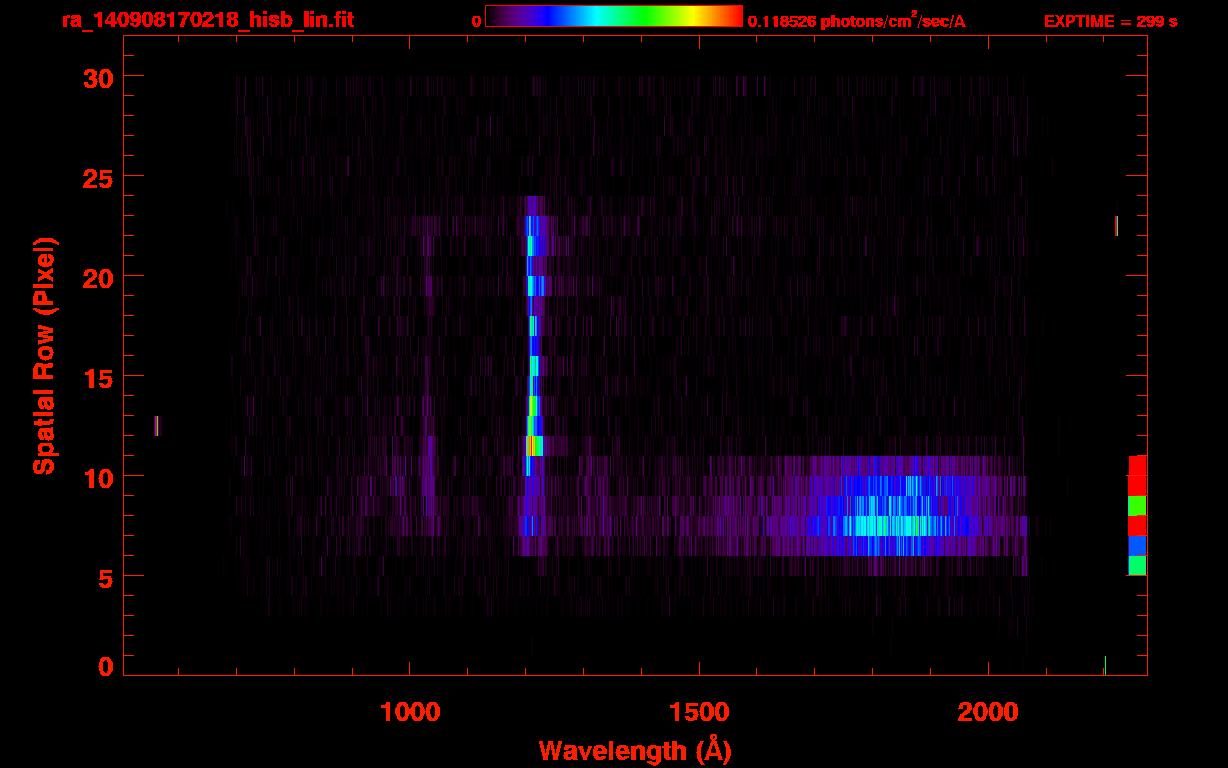Viewport: 1228px width, 768px height.
Task: Select the EXPTIME = 299 s text
Action: (1110, 21)
